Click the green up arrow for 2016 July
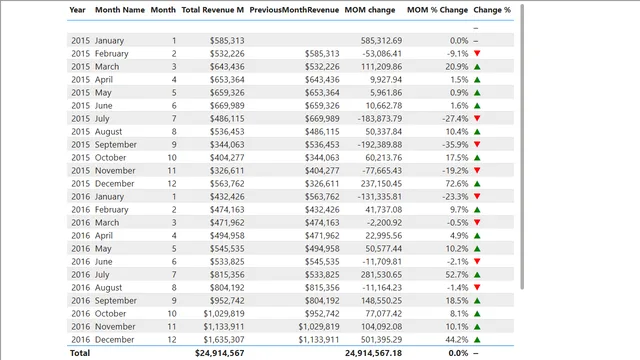 (x=477, y=275)
